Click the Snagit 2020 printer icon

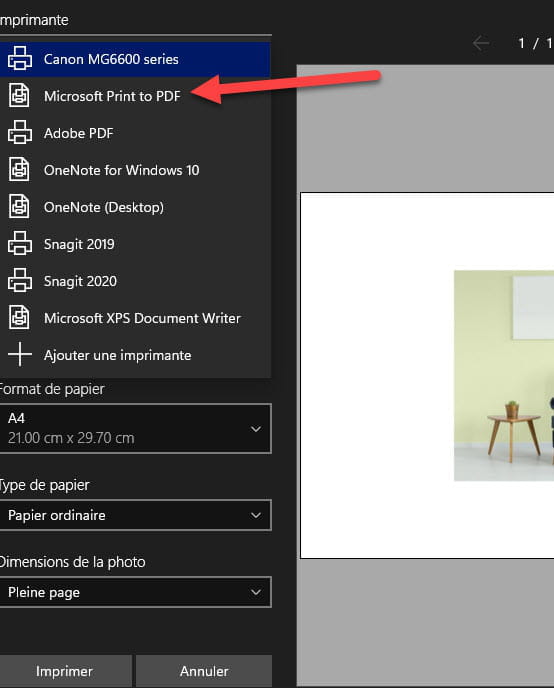coord(20,280)
